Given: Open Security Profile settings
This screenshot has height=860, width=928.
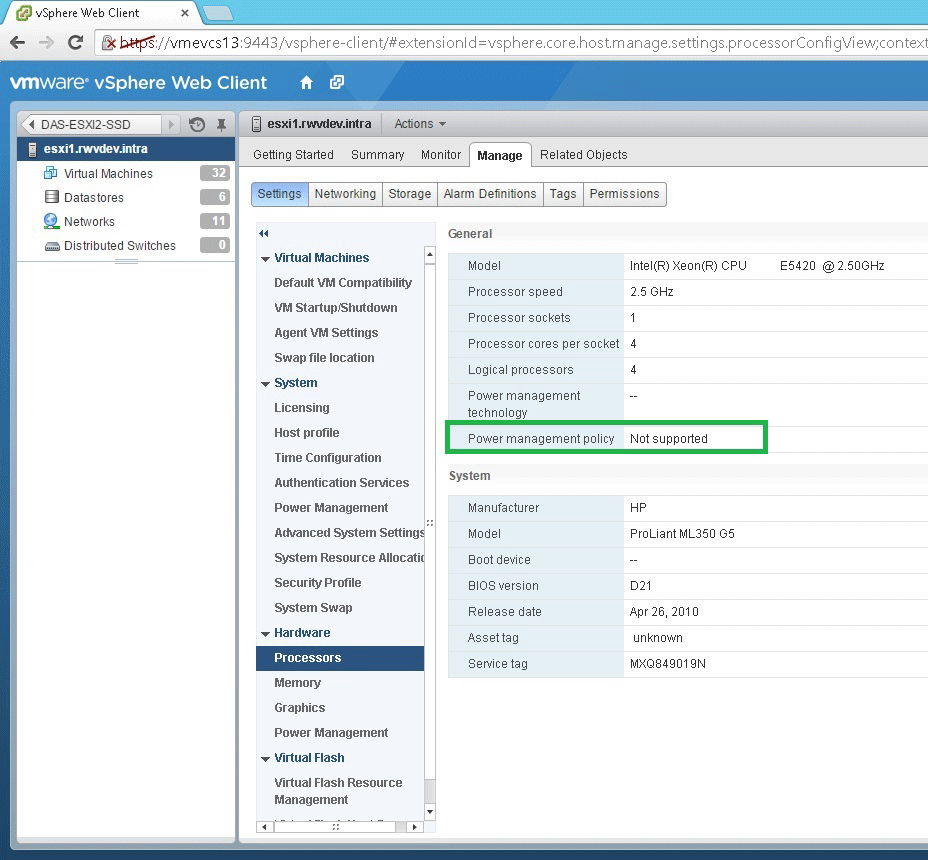Looking at the screenshot, I should tap(318, 582).
